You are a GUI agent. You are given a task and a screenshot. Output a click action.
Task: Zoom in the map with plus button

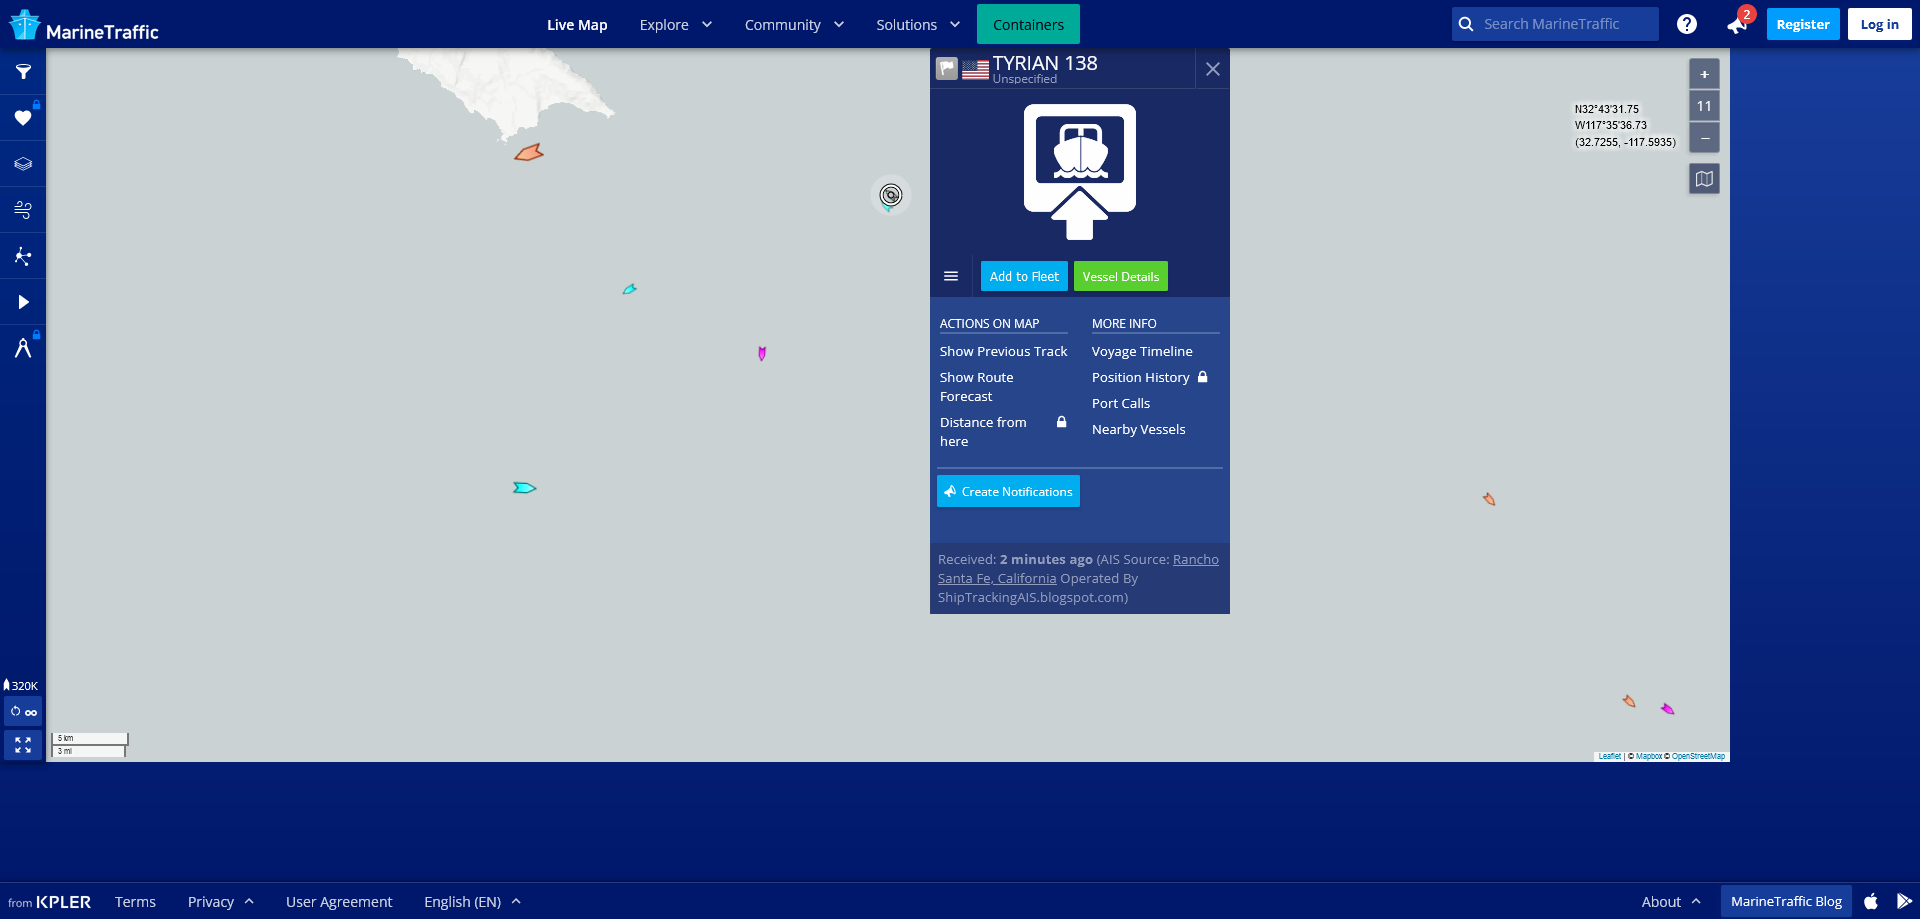point(1704,74)
